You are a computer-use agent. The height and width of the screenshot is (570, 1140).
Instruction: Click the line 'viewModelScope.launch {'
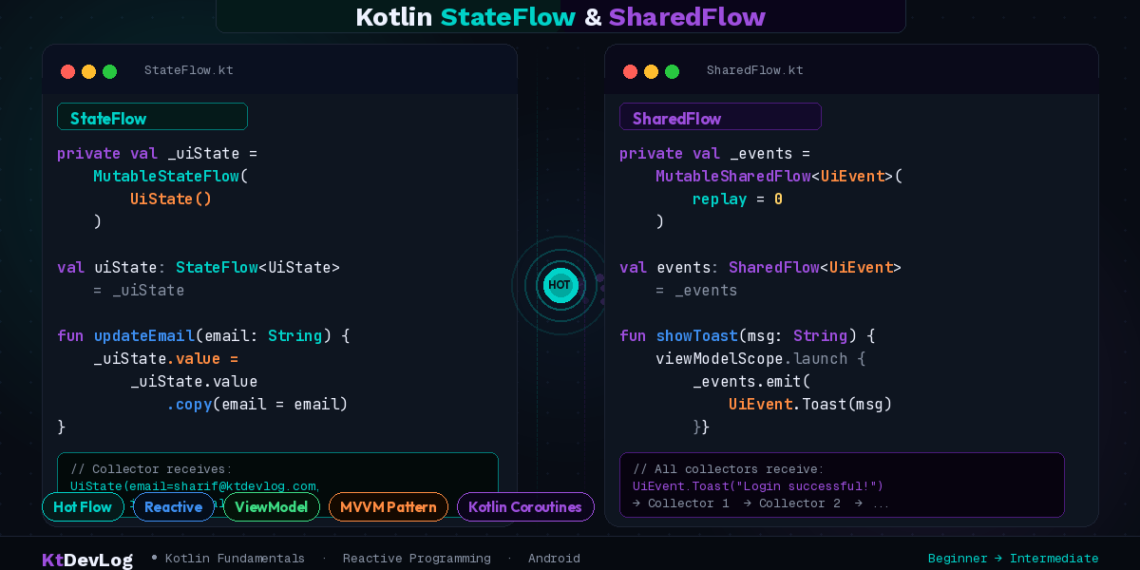click(760, 358)
